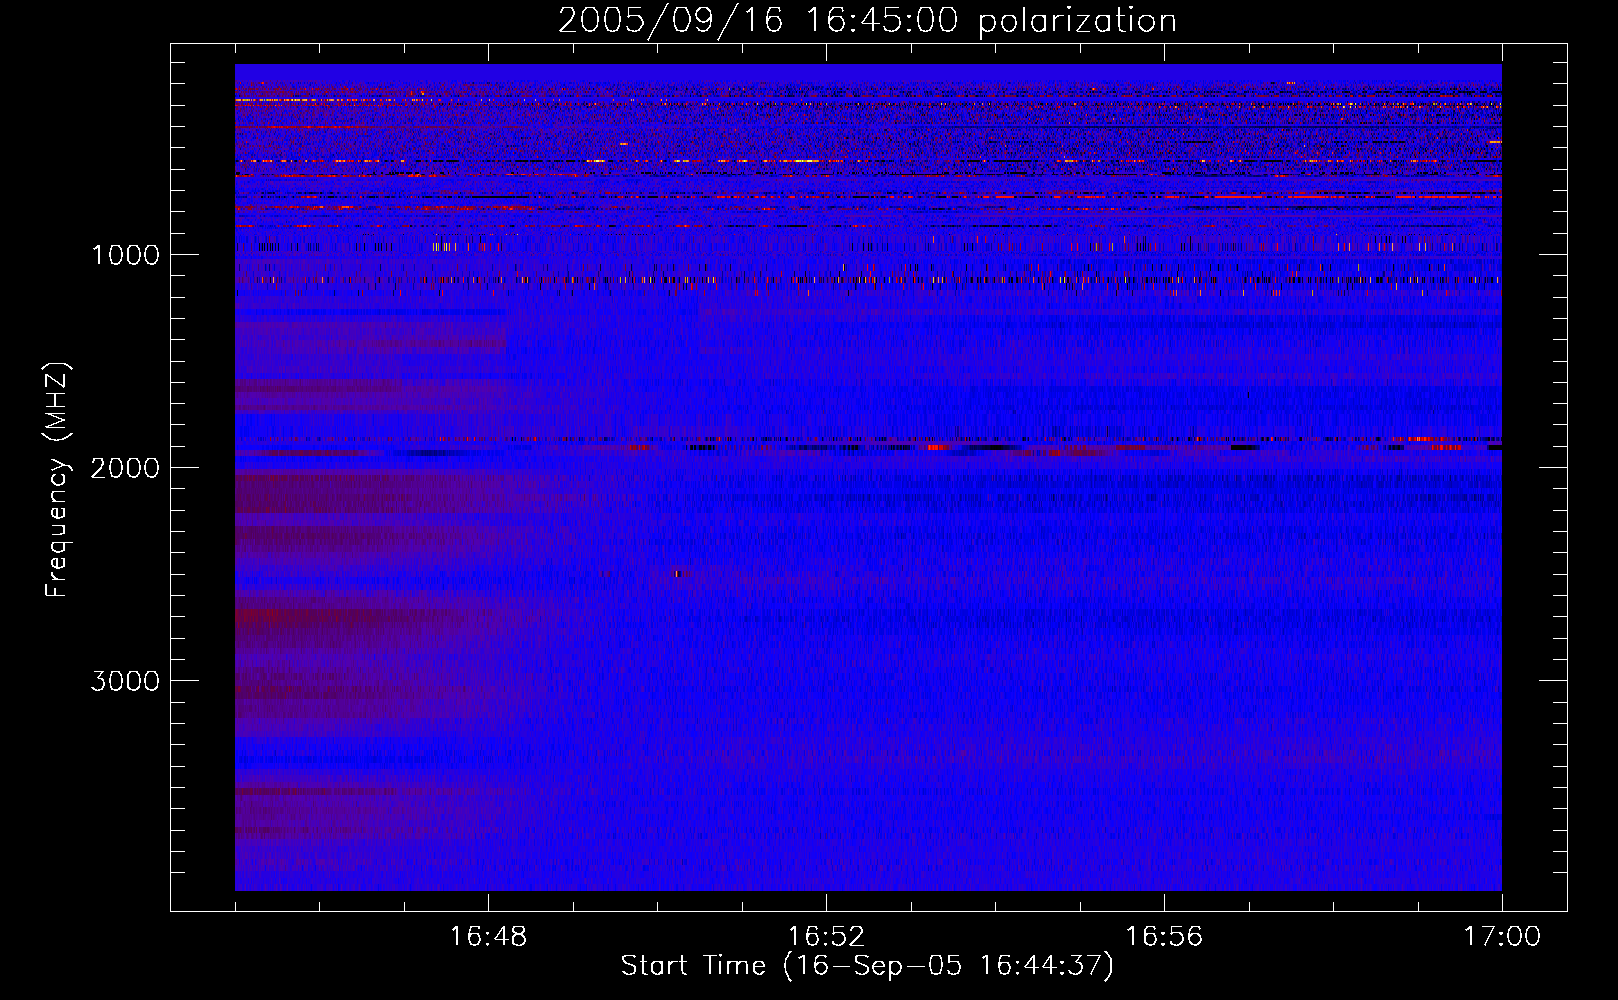Click the '16:52' time axis label
Image resolution: width=1618 pixels, height=1000 pixels.
tap(826, 937)
